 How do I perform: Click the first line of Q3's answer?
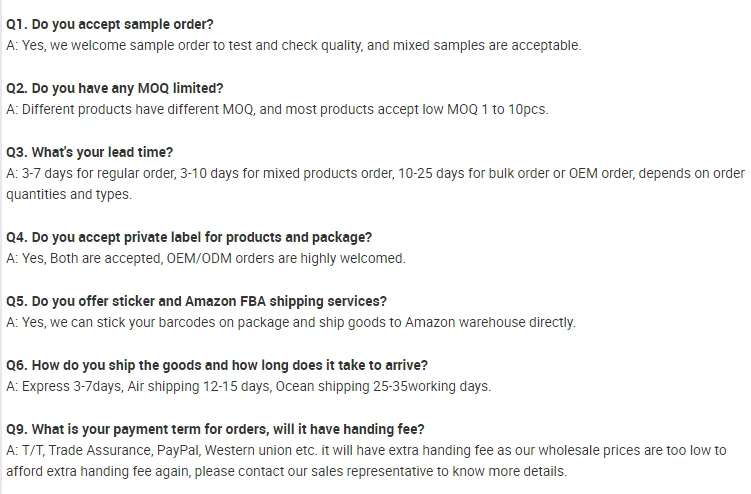[x=376, y=173]
